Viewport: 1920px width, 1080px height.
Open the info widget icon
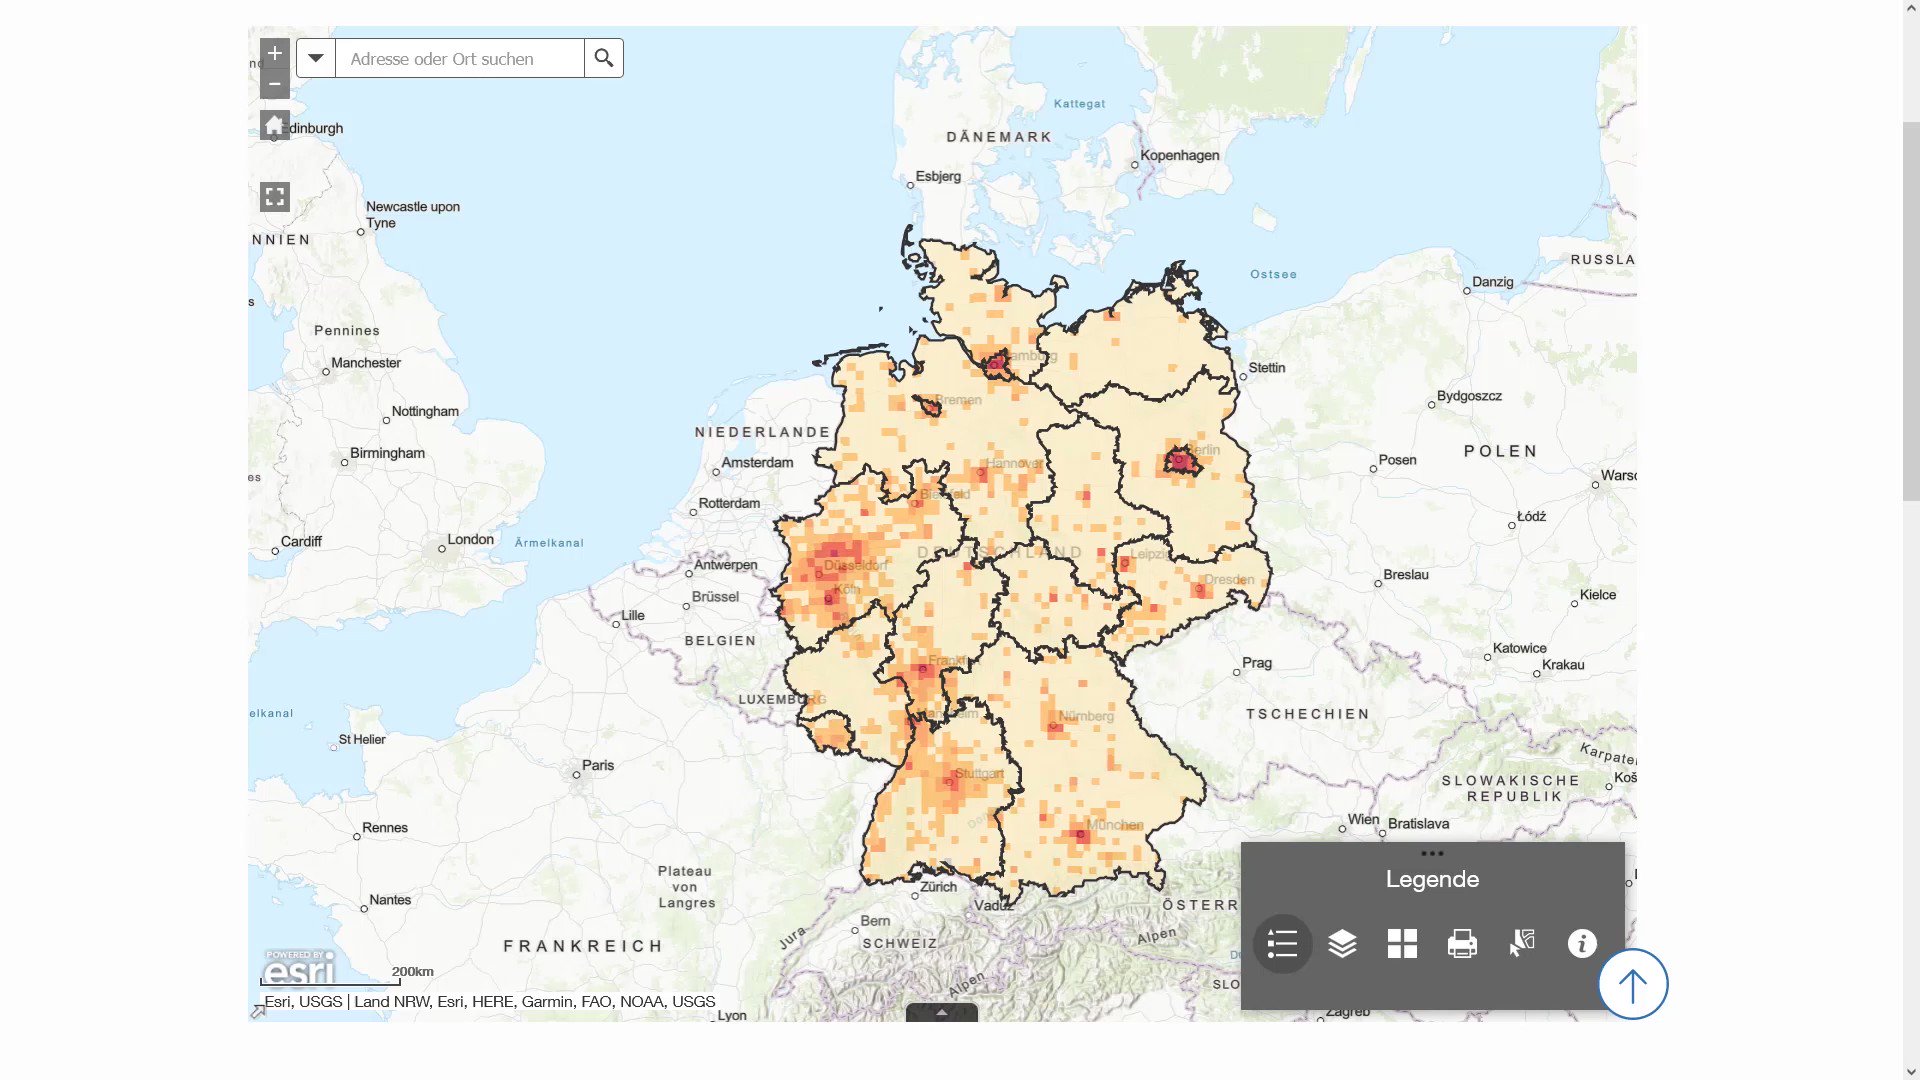coord(1582,943)
